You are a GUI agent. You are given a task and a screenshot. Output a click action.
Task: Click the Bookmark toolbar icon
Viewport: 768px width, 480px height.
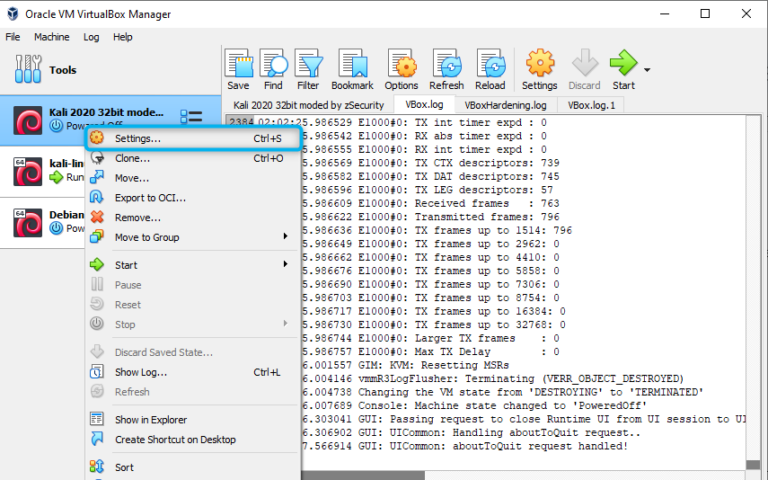tap(352, 69)
